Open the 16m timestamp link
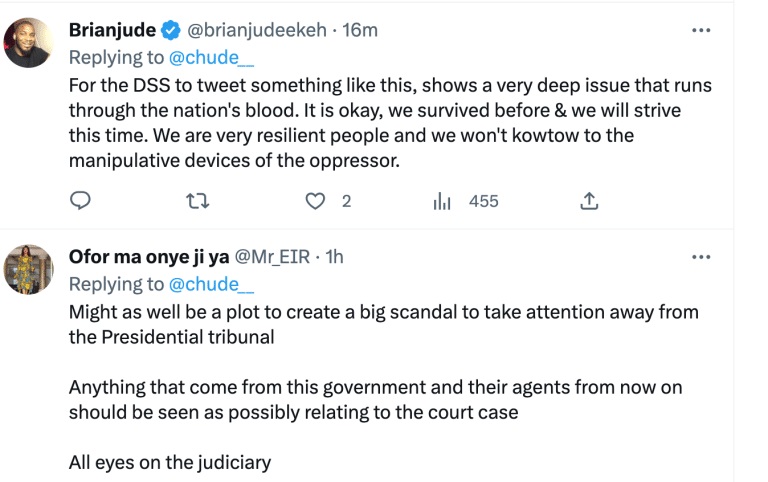The width and height of the screenshot is (768, 482). tap(360, 30)
